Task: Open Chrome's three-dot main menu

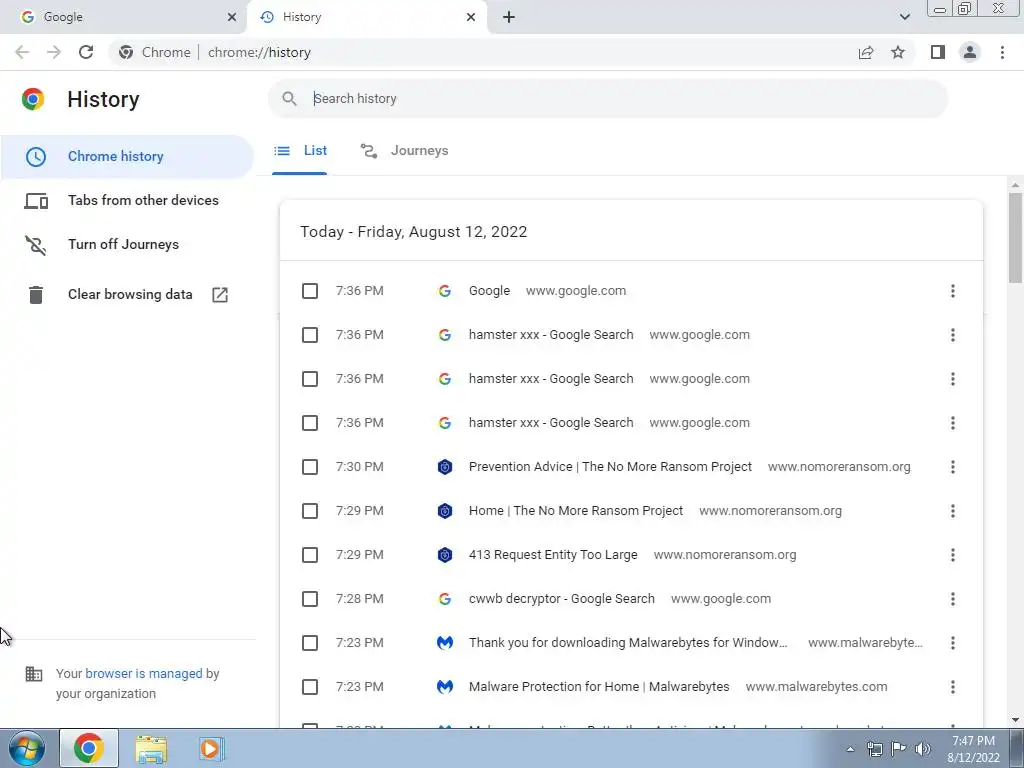Action: click(x=1002, y=52)
